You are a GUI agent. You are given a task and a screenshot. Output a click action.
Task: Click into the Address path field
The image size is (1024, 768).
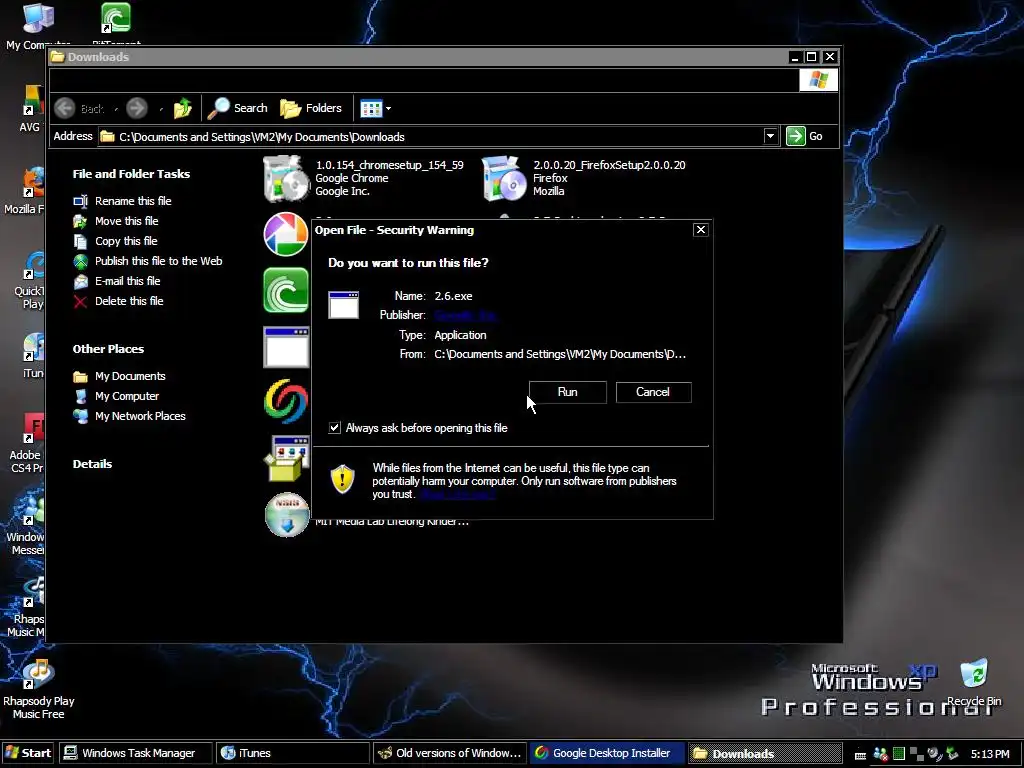coord(431,136)
